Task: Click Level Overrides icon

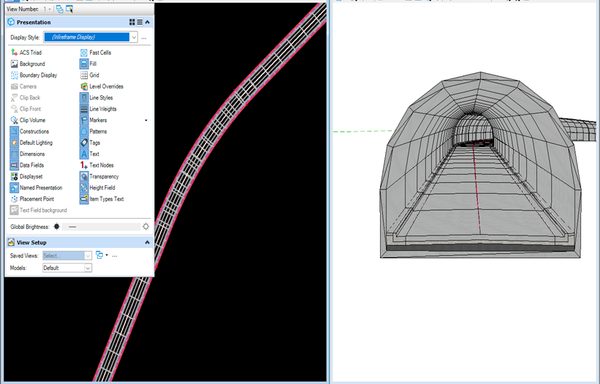Action: [x=84, y=86]
